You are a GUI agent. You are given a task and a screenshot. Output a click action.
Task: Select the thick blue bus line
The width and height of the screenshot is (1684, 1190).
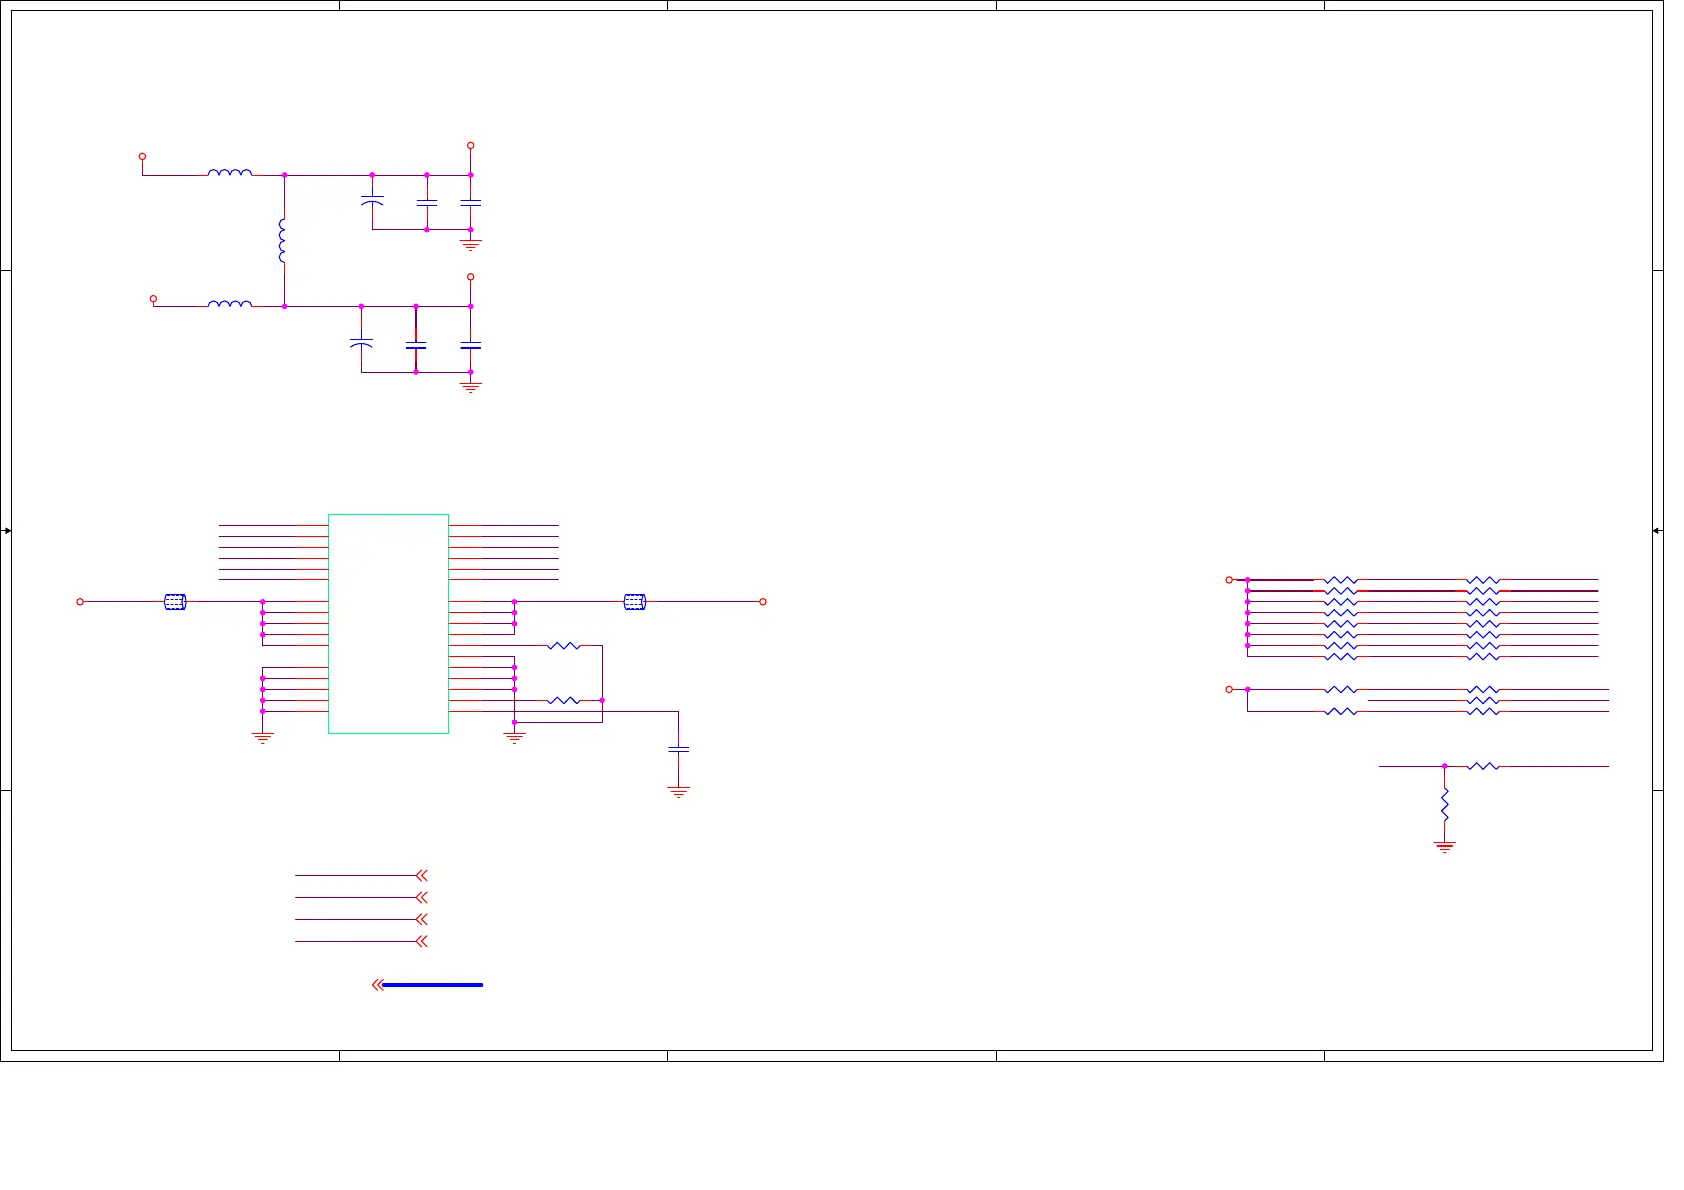[x=433, y=985]
